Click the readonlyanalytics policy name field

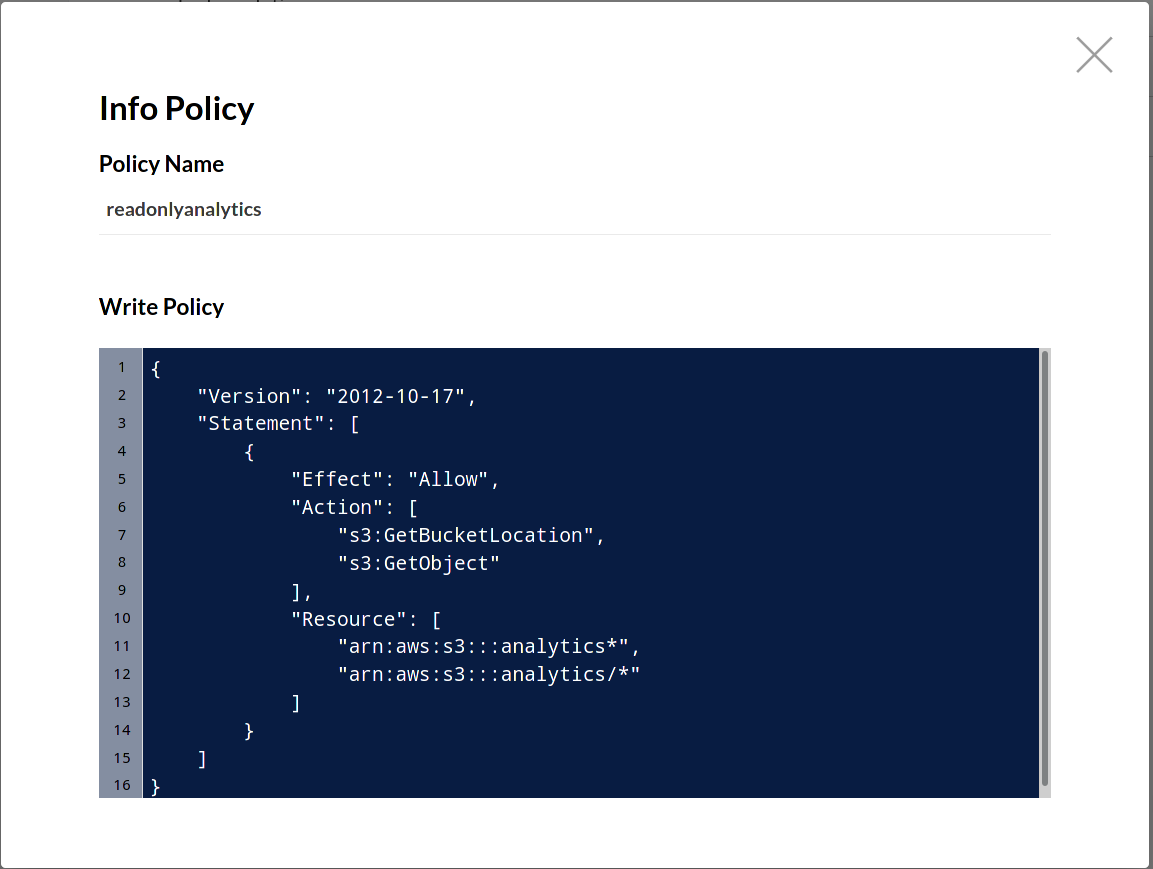(184, 209)
